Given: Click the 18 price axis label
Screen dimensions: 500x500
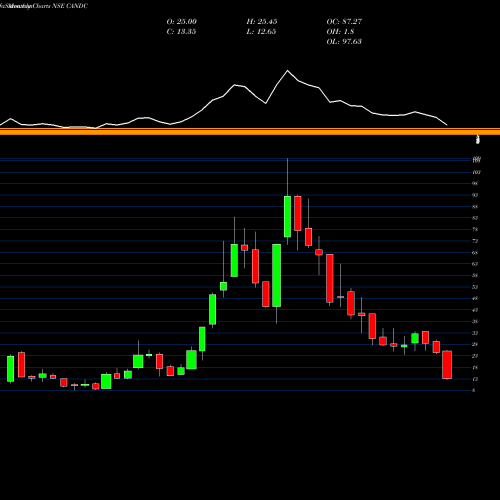Looking at the screenshot, I should (475, 367).
